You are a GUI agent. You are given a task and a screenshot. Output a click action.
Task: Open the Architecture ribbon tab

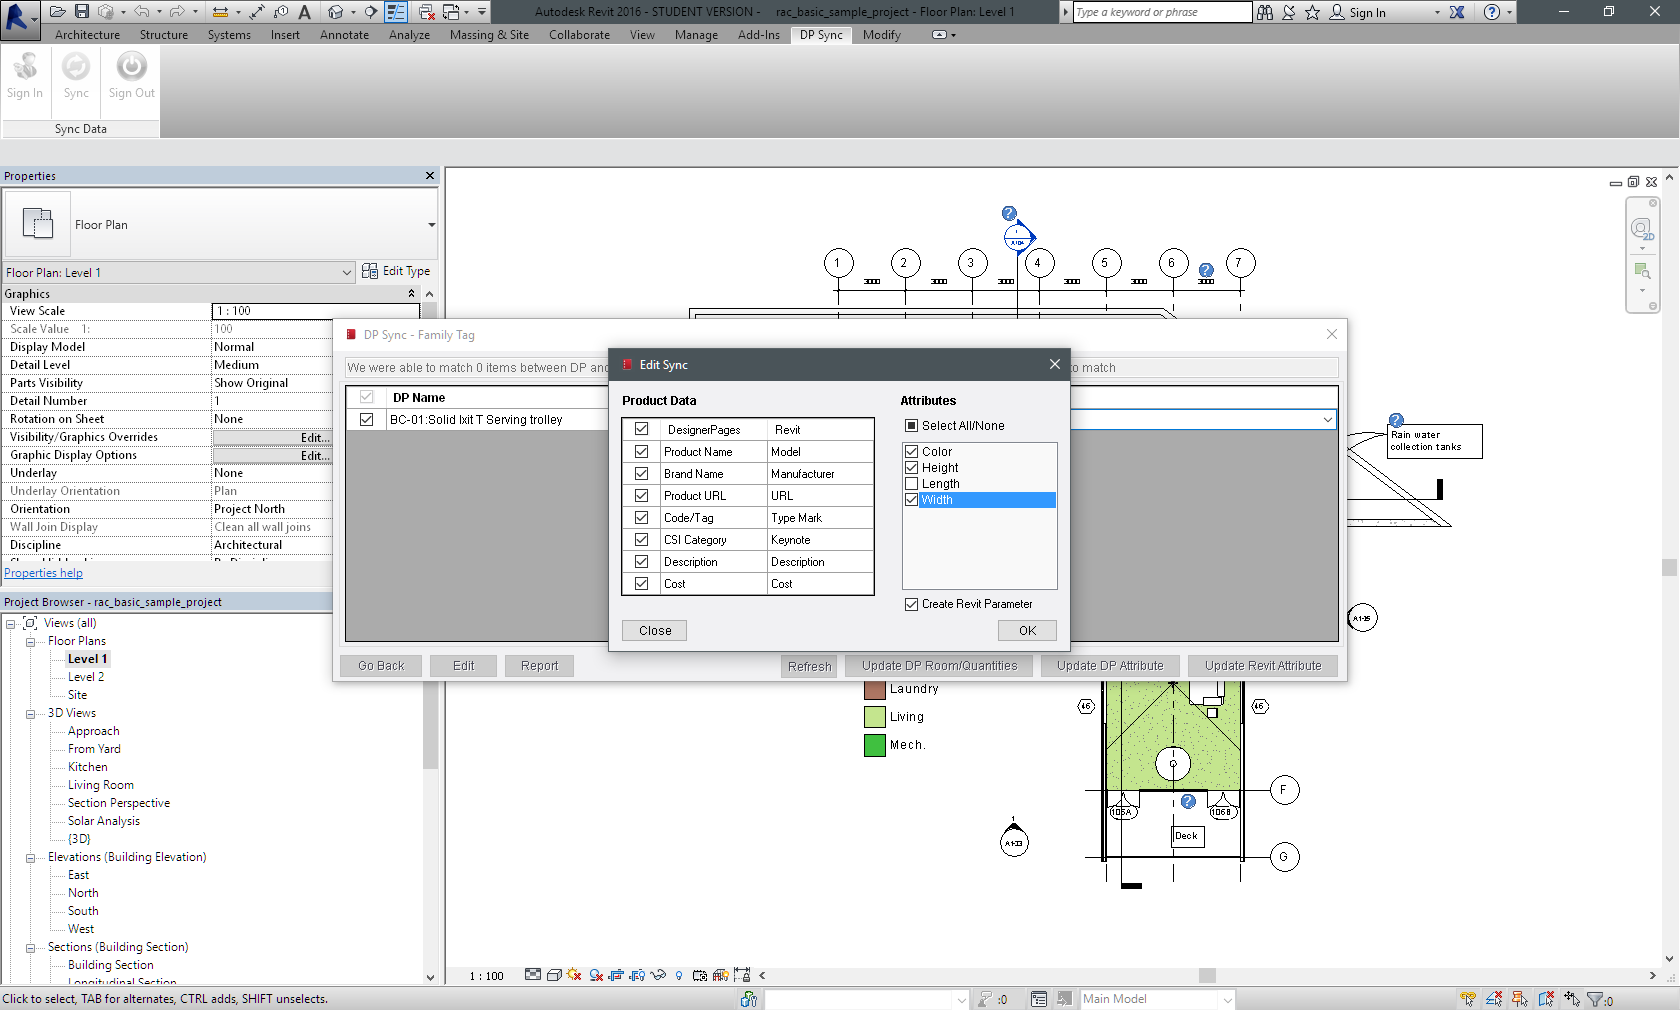(87, 35)
